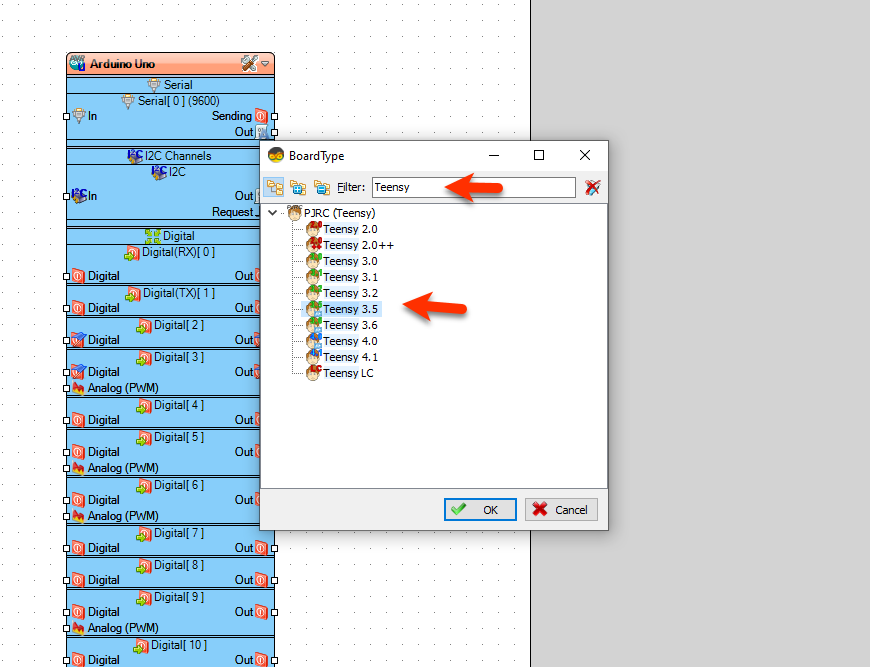
Task: Cancel the BoardType dialog
Action: (x=561, y=509)
